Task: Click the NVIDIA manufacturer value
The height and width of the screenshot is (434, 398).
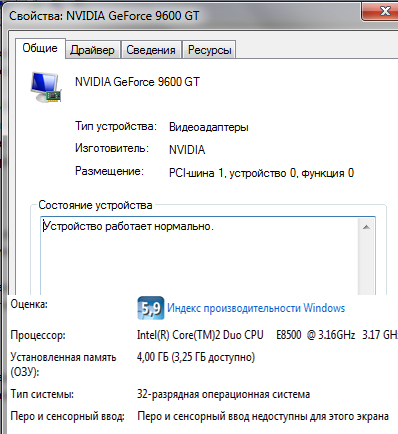Action: 187,150
